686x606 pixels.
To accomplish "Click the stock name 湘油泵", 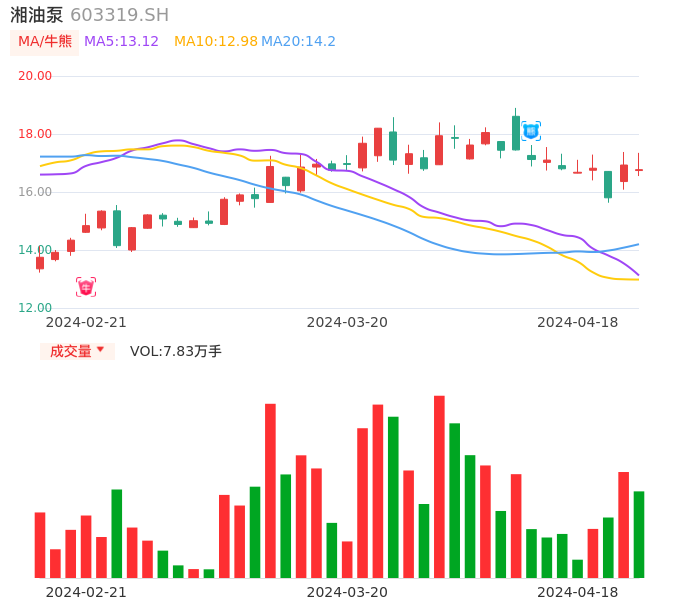I will (x=37, y=15).
